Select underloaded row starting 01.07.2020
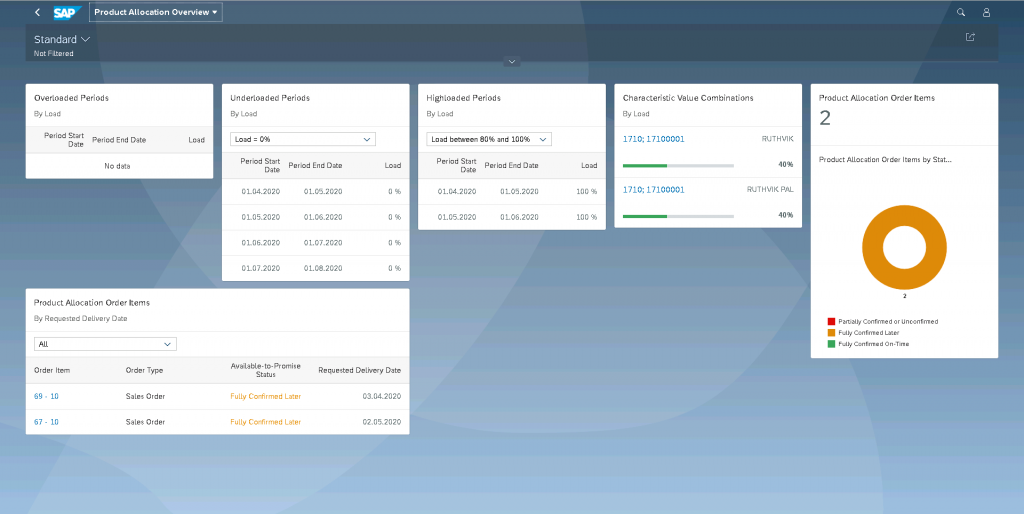1024x514 pixels. click(x=315, y=268)
